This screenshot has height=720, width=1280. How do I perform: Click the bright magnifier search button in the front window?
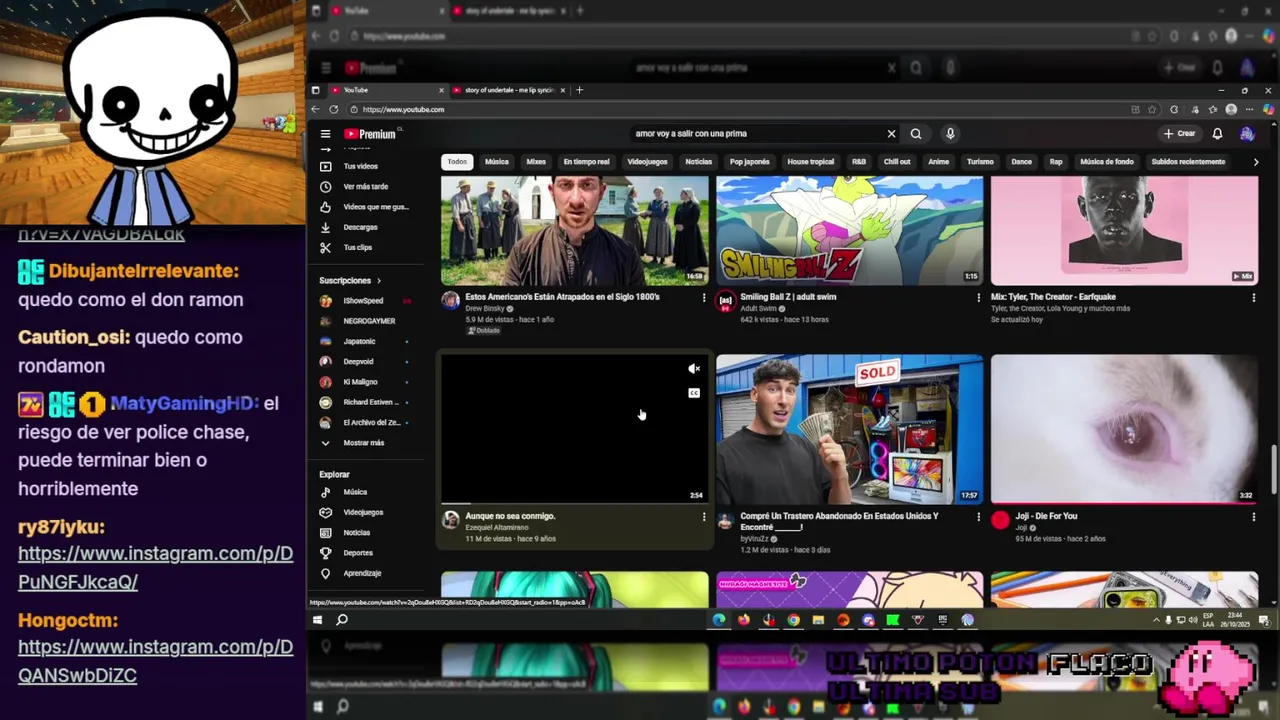coord(916,134)
